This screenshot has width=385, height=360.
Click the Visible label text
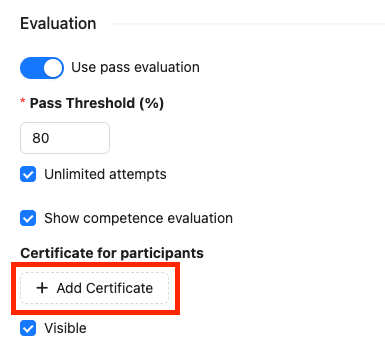(x=65, y=328)
